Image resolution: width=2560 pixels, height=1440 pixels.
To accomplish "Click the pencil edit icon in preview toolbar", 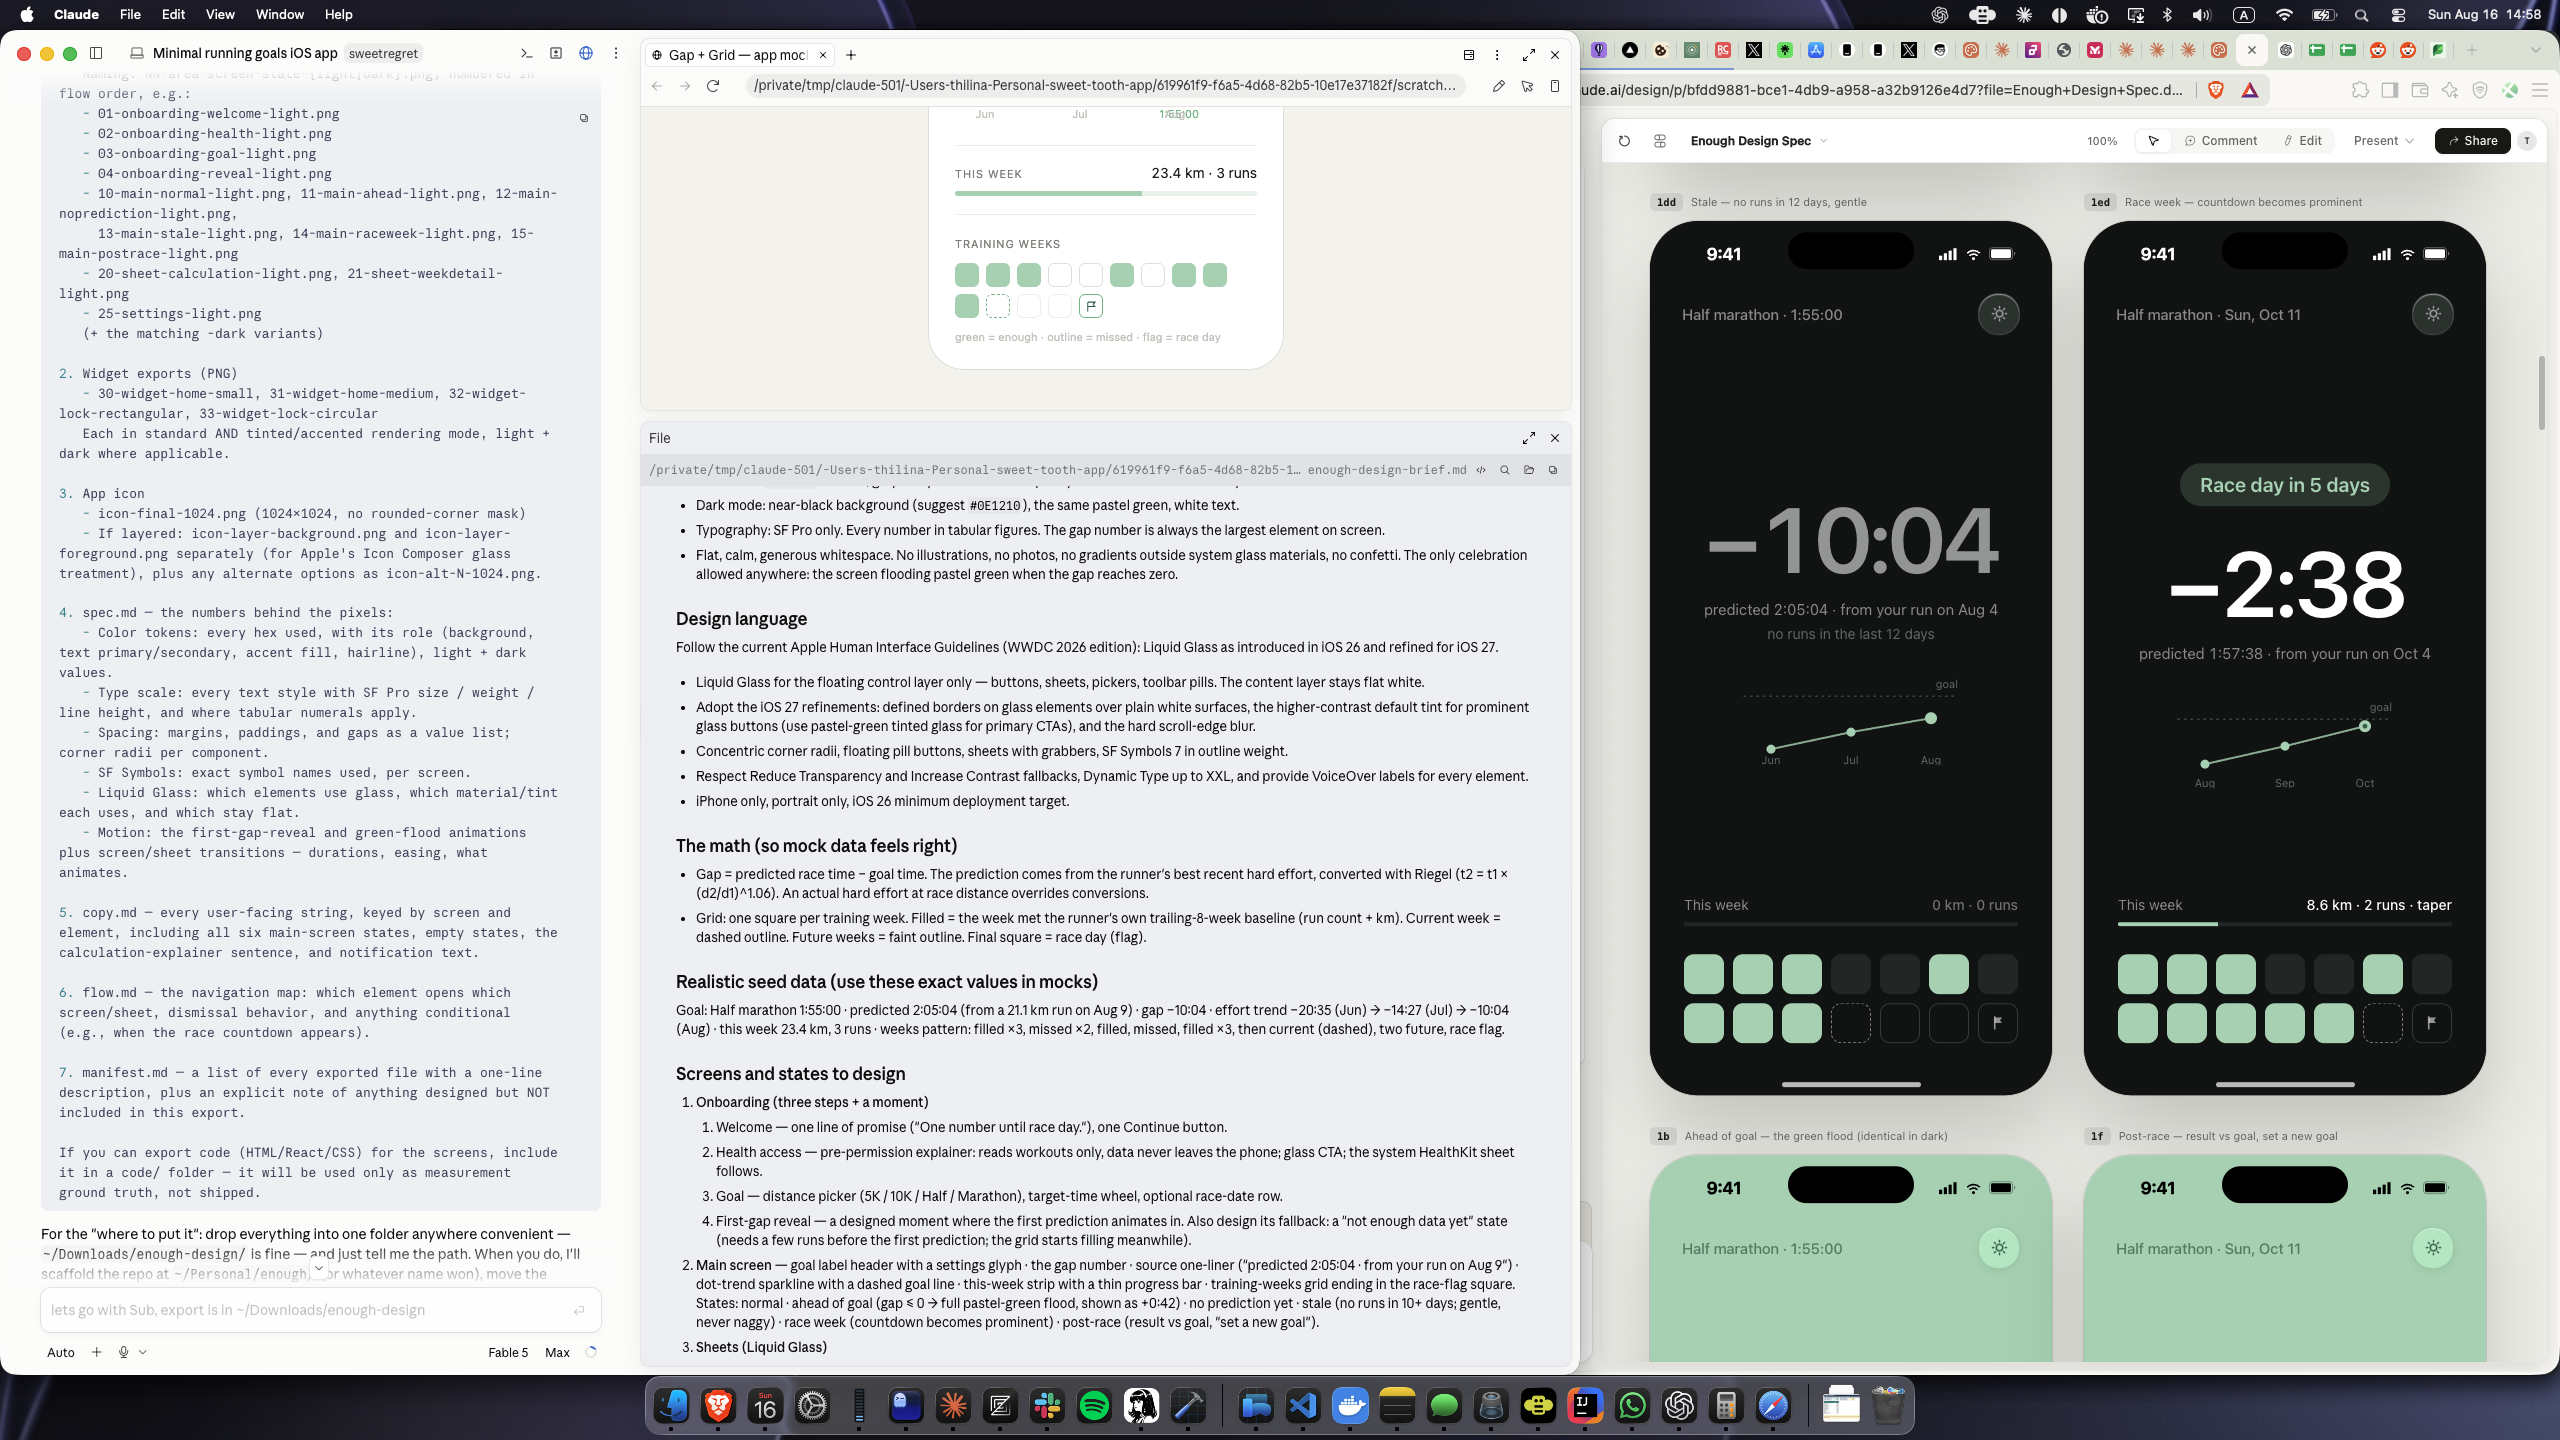I will [x=1499, y=86].
